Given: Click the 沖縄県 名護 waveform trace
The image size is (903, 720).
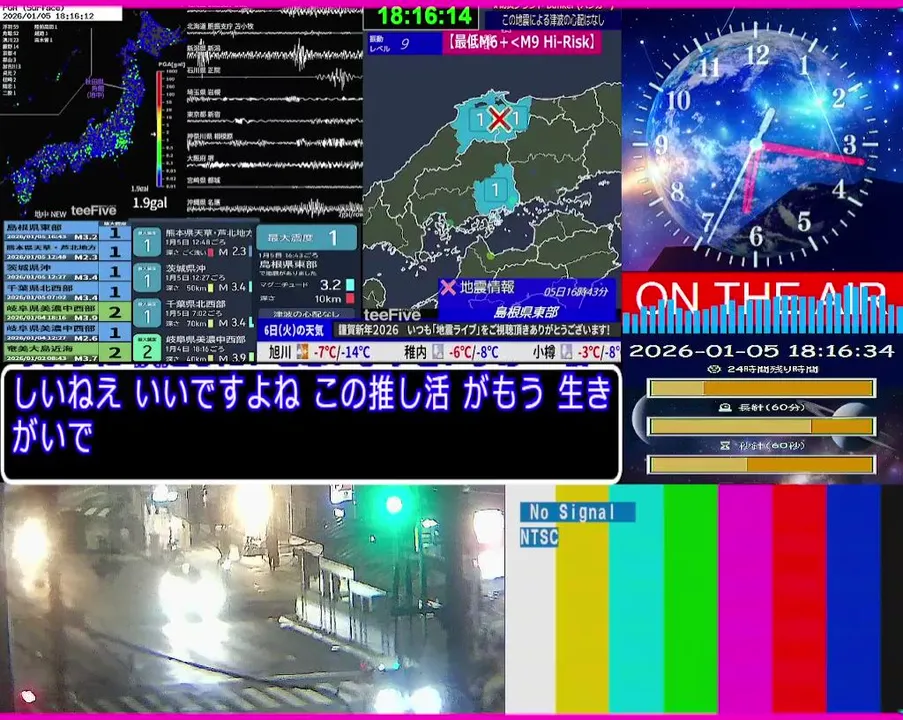Looking at the screenshot, I should tap(275, 207).
